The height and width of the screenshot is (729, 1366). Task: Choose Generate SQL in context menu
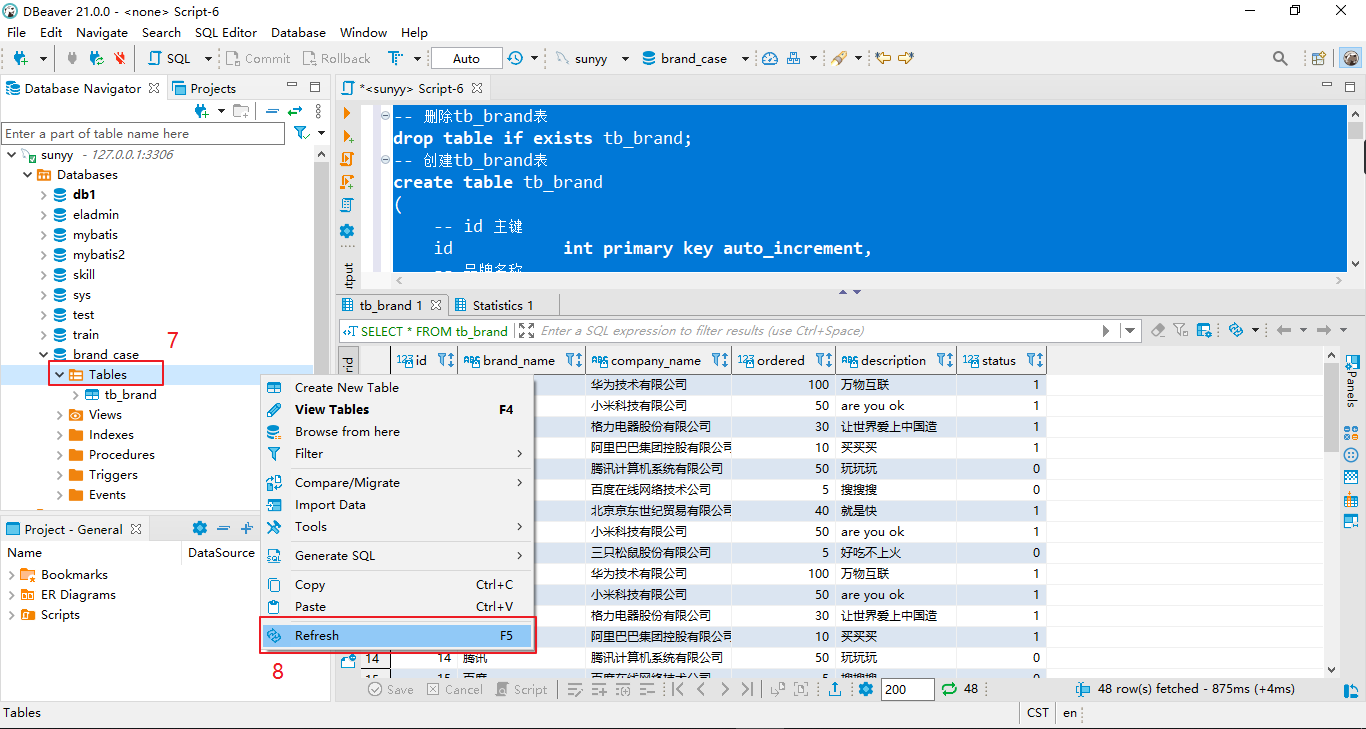coord(397,556)
